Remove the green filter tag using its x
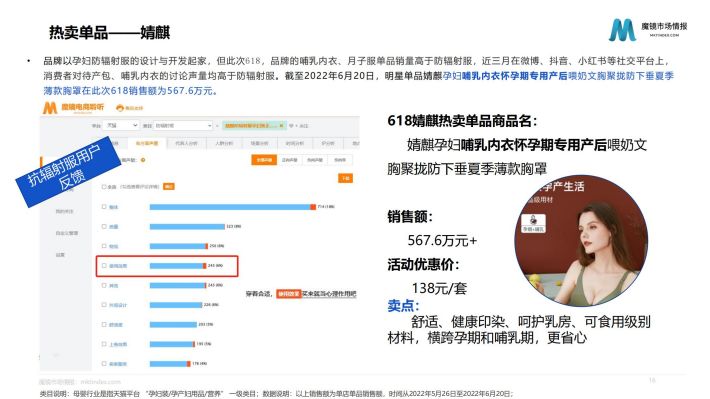 pyautogui.click(x=282, y=125)
